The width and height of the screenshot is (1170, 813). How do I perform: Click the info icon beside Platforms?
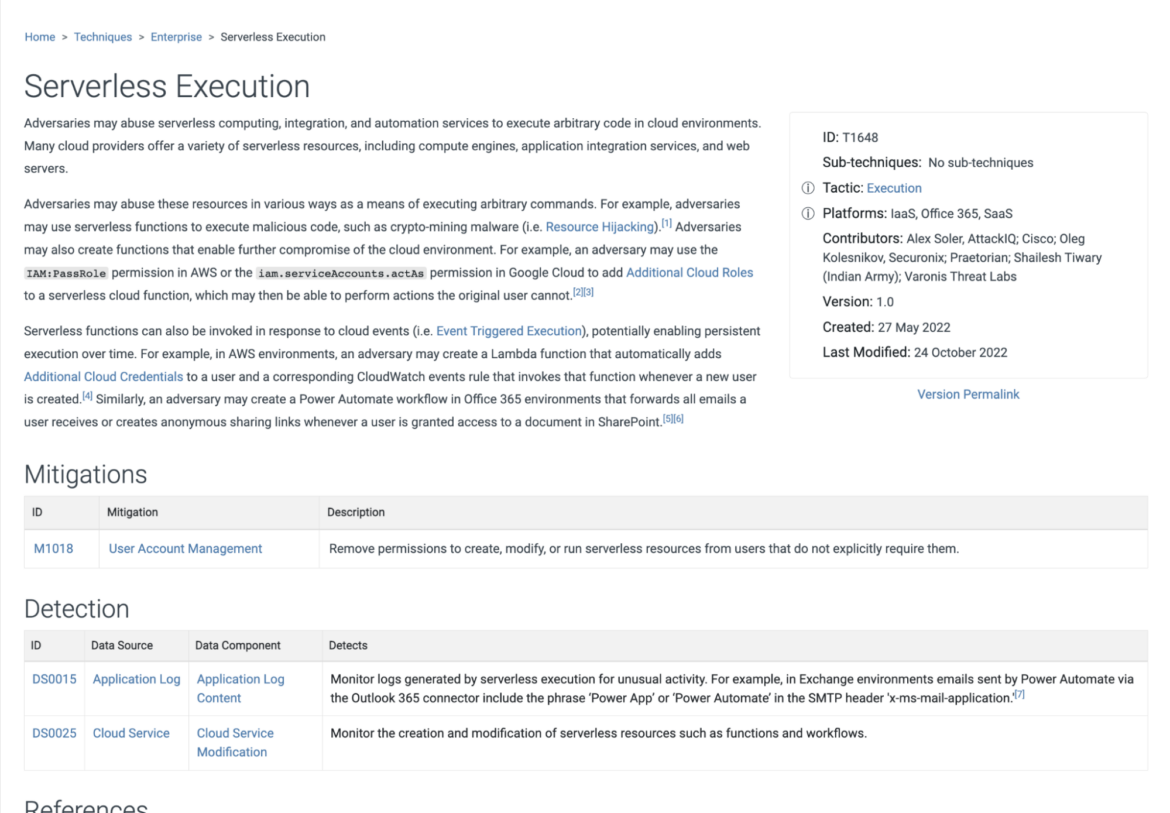(807, 213)
